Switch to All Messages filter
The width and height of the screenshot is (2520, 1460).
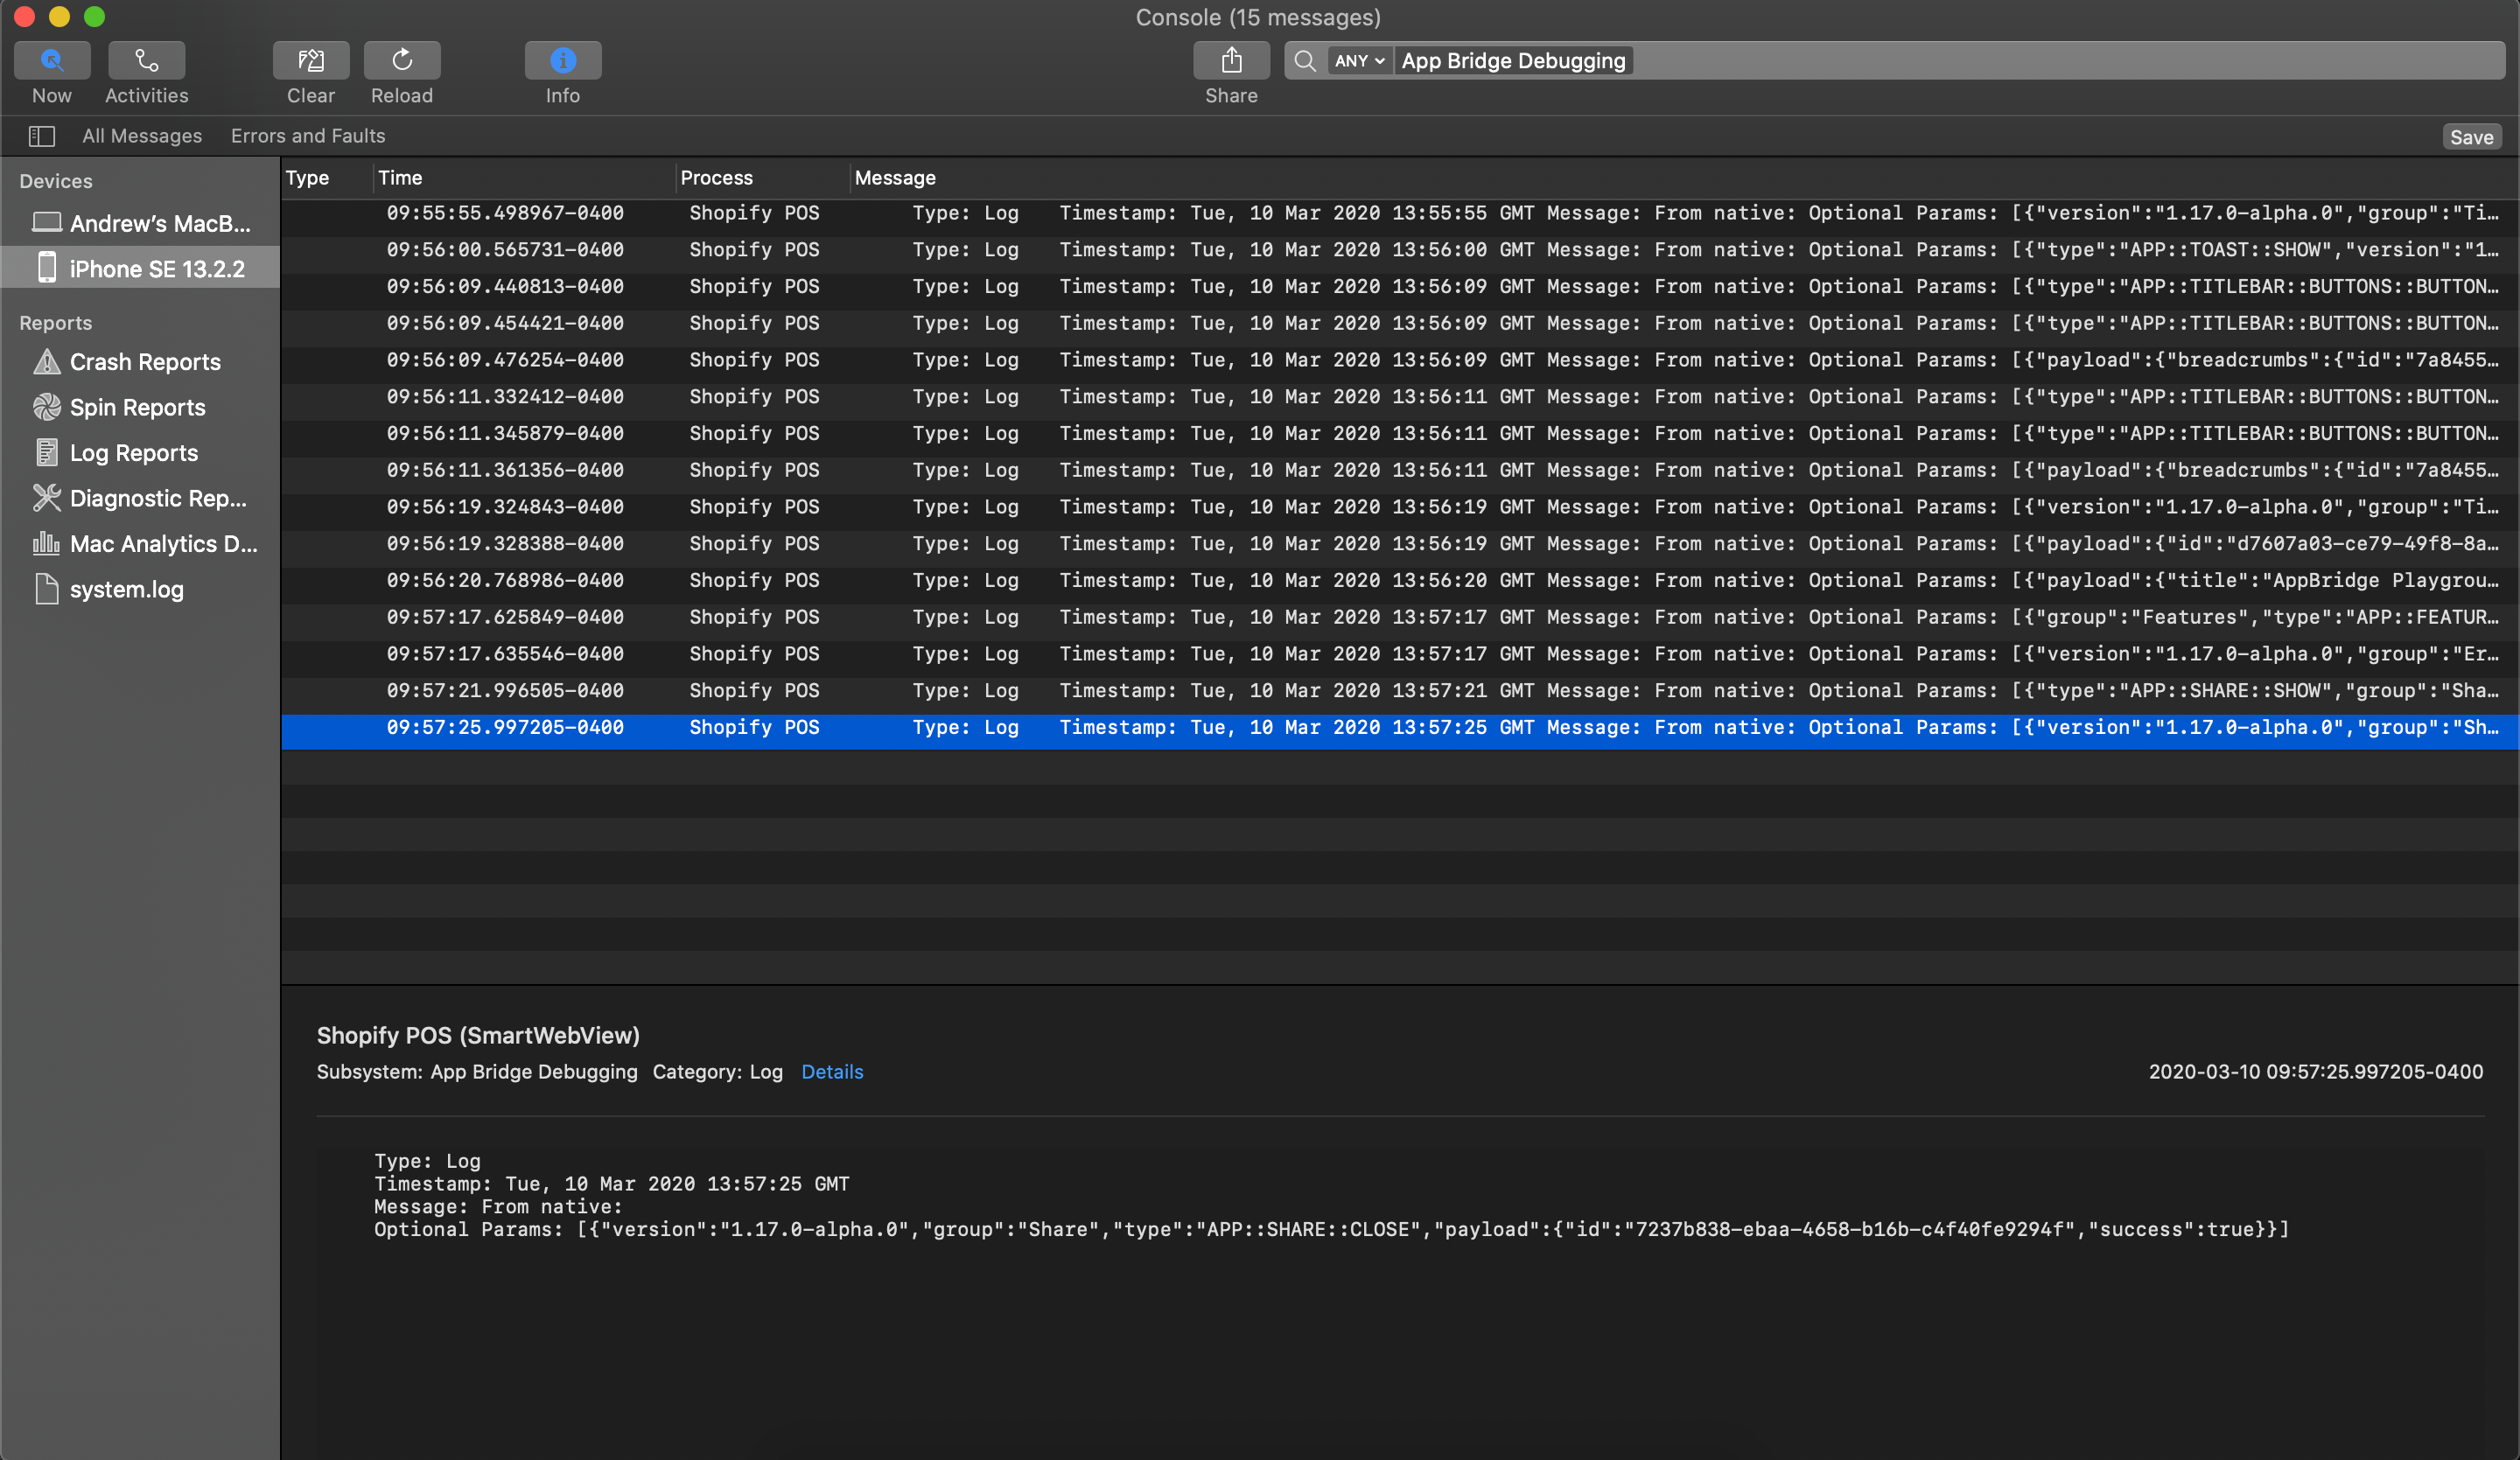point(142,136)
